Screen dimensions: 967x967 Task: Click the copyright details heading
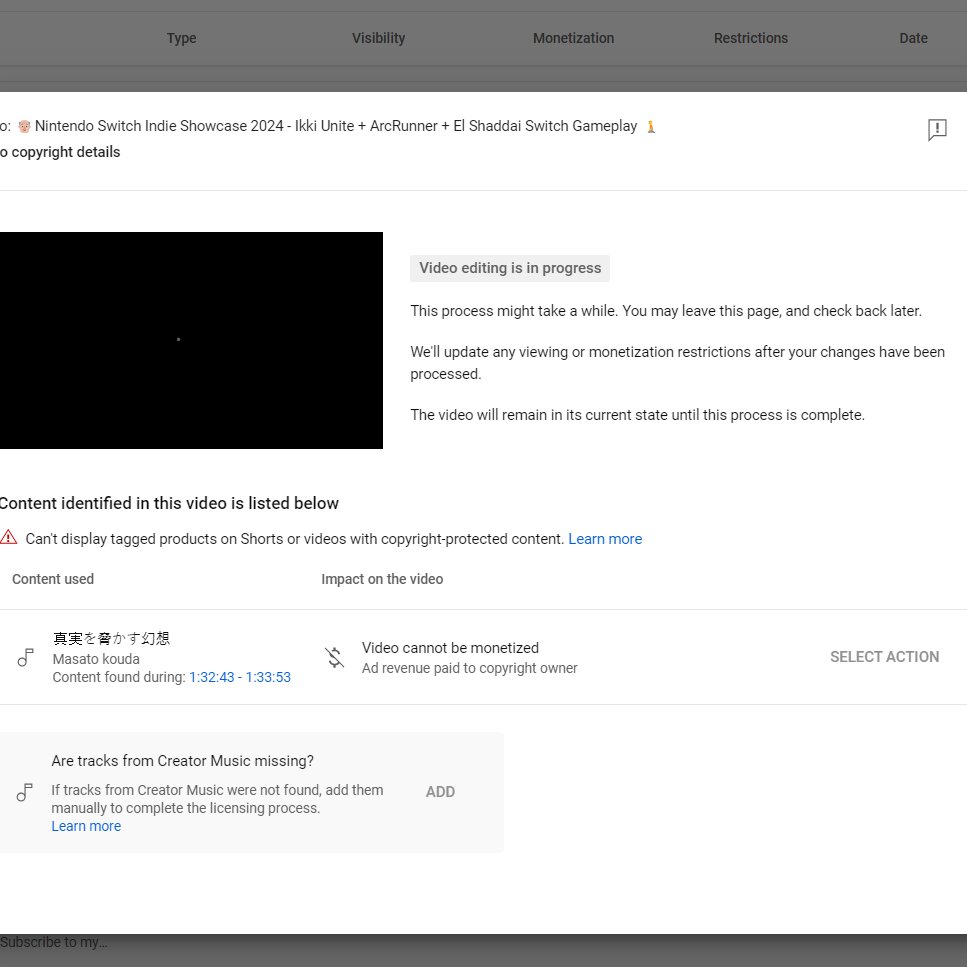click(60, 152)
